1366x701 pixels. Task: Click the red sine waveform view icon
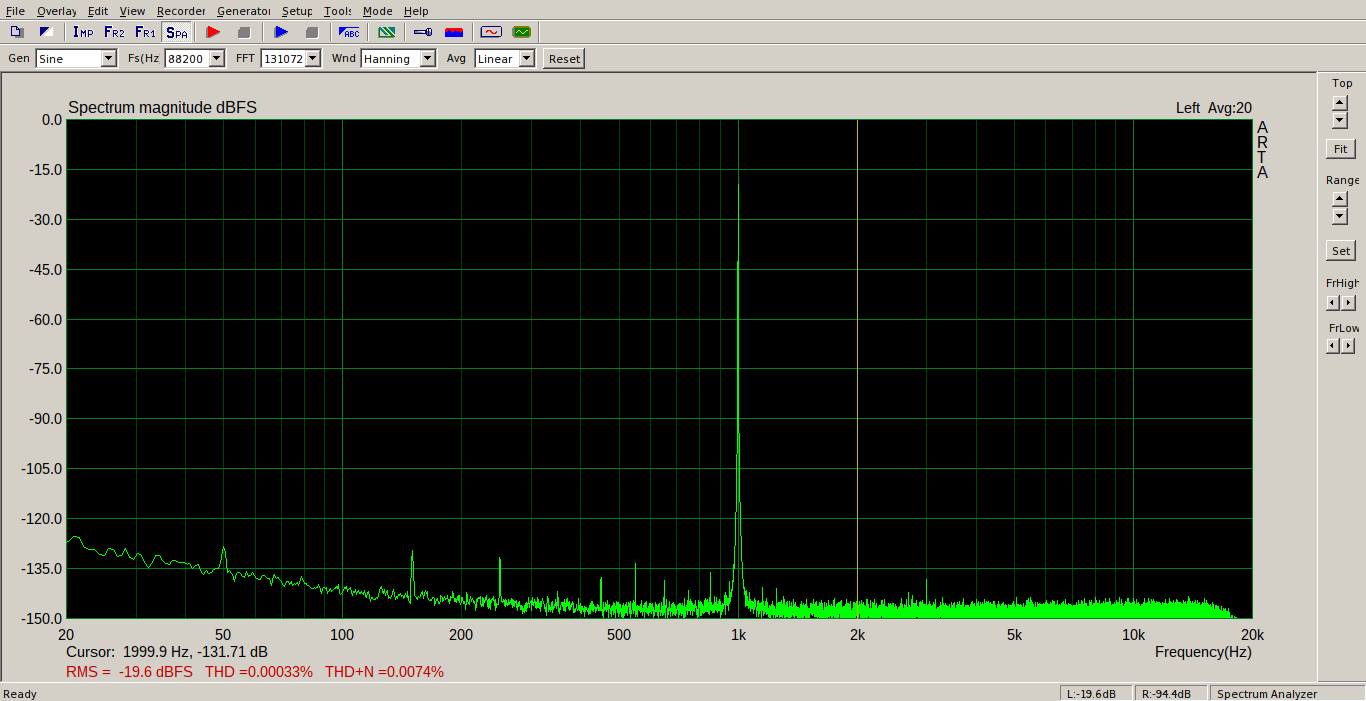(x=491, y=32)
